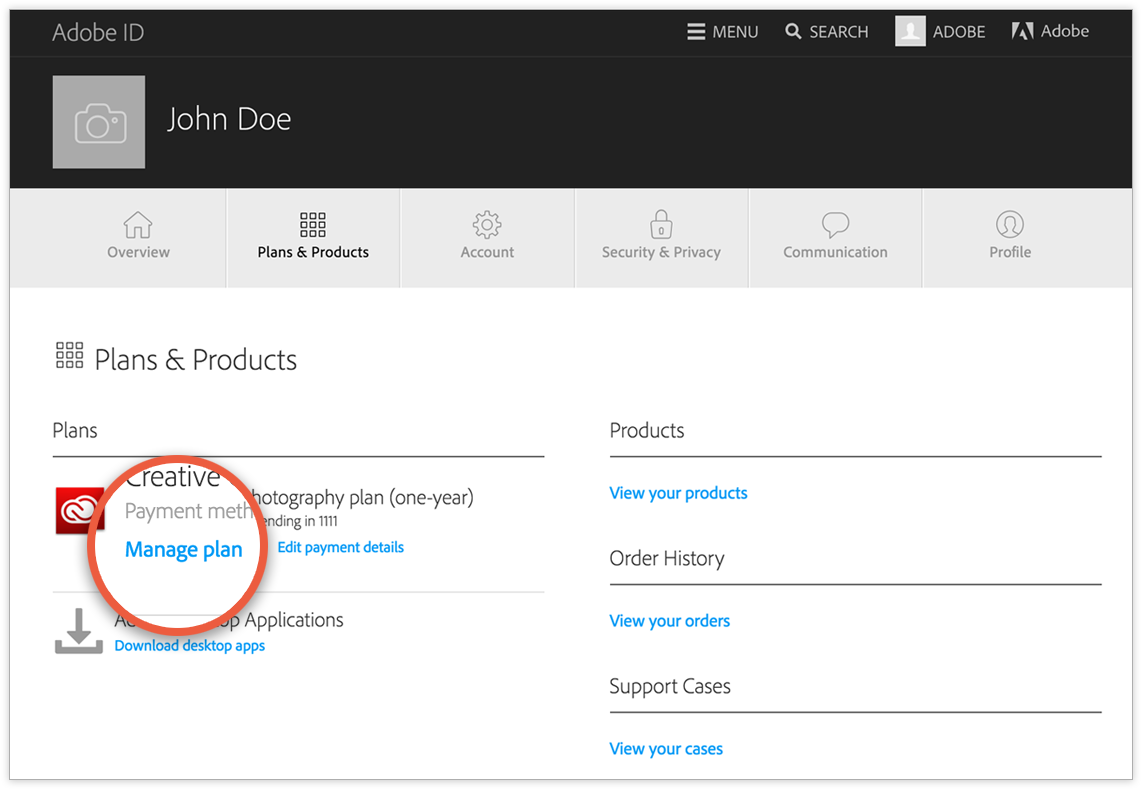This screenshot has height=789, width=1141.
Task: Open View your products link
Action: tap(678, 493)
